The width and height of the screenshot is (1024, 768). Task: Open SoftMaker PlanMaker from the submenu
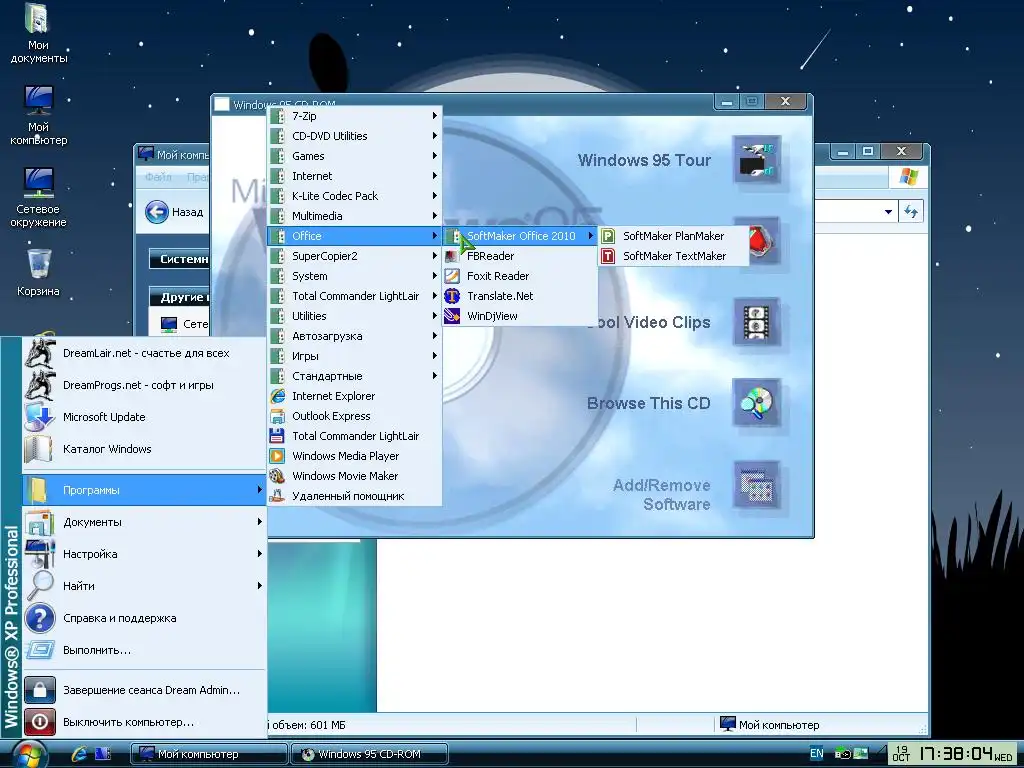[x=673, y=236]
